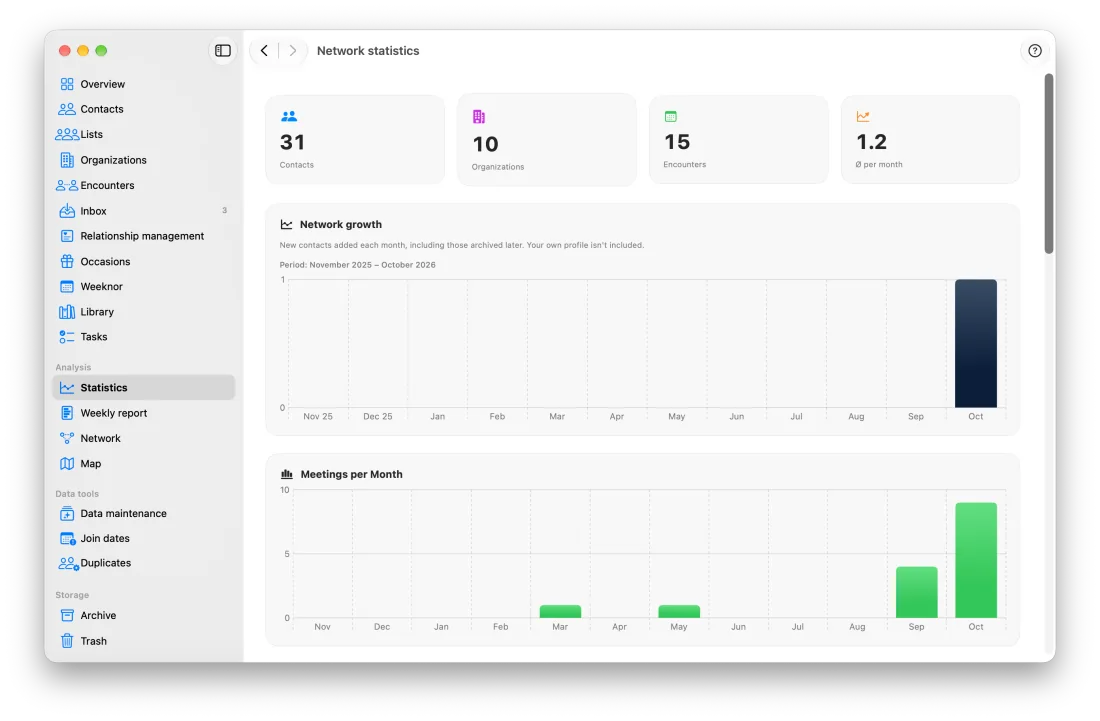The height and width of the screenshot is (721, 1100).
Task: Click the 'Network growth' chart heading
Action: (x=341, y=224)
